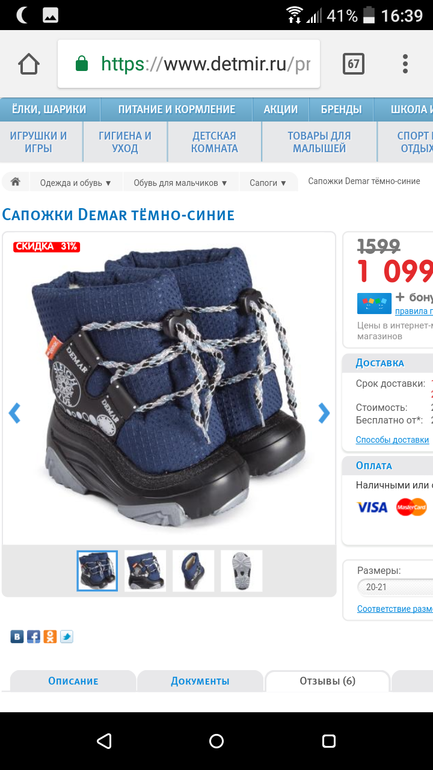Open ИГРУШКИ И ИГРЫ category
Image resolution: width=433 pixels, height=770 pixels.
tap(38, 142)
